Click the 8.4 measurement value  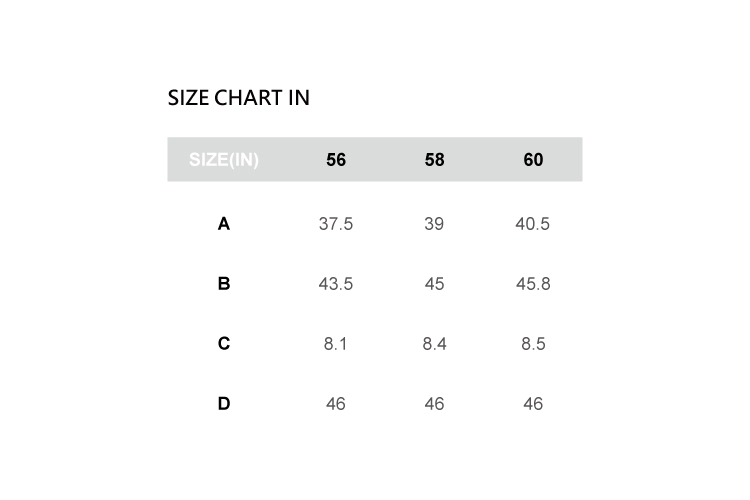point(434,344)
